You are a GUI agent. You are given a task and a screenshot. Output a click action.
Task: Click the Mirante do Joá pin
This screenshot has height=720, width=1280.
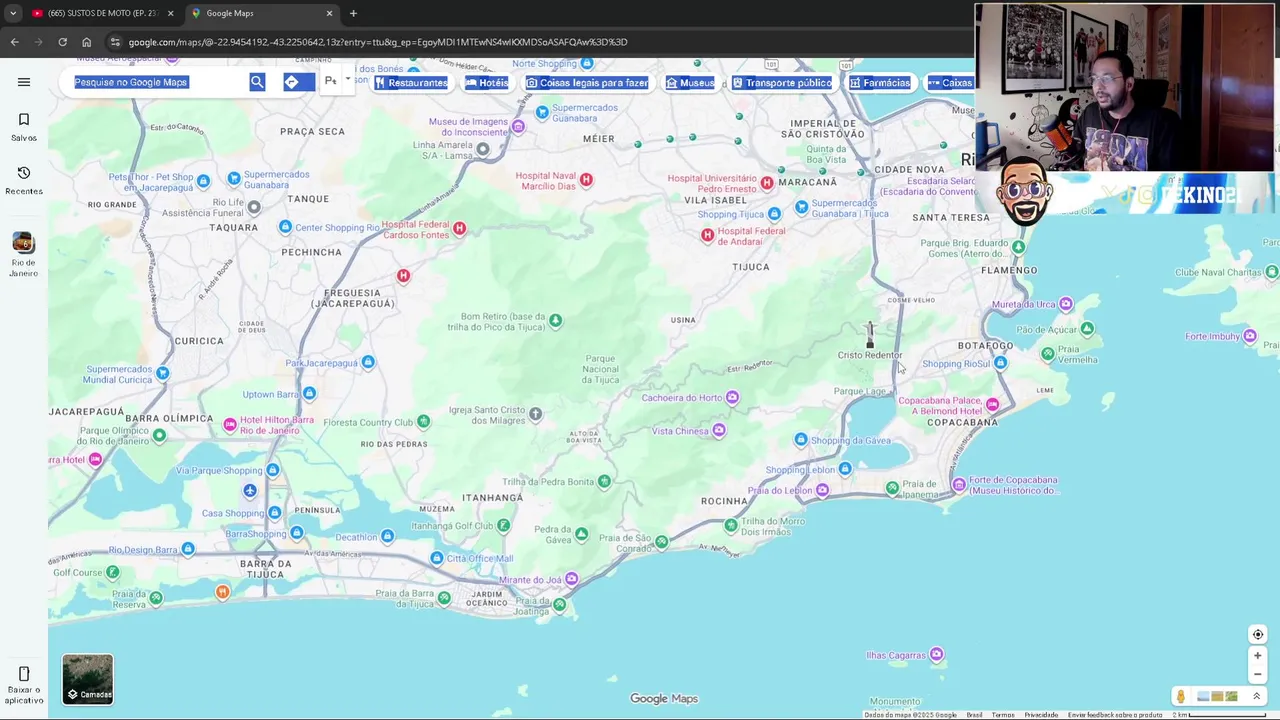pos(571,579)
